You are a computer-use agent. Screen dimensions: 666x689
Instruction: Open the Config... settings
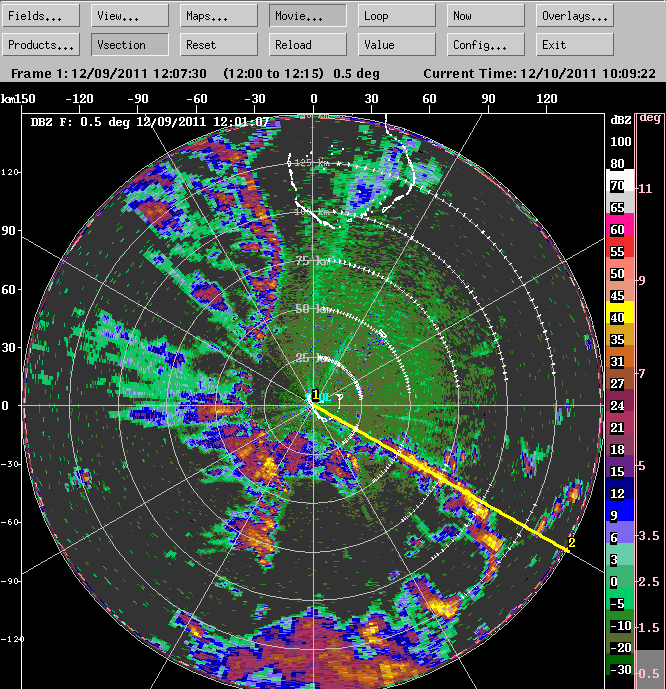pyautogui.click(x=486, y=45)
